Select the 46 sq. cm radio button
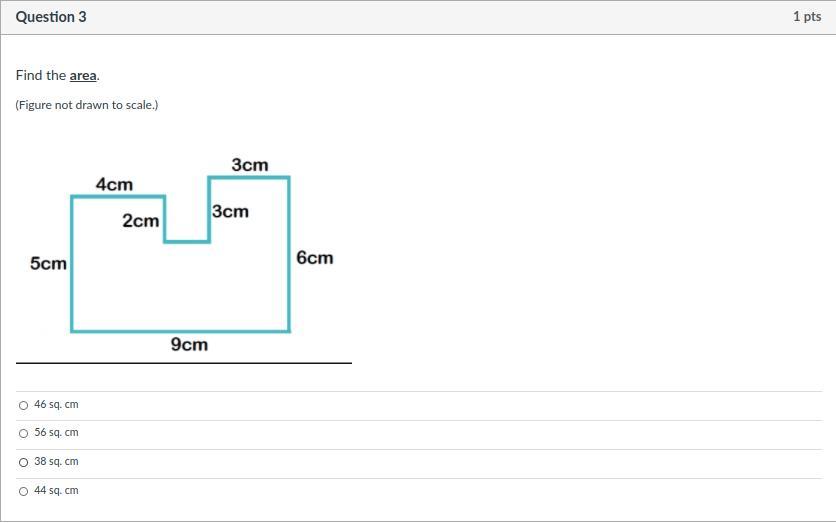The height and width of the screenshot is (523, 836). point(23,405)
